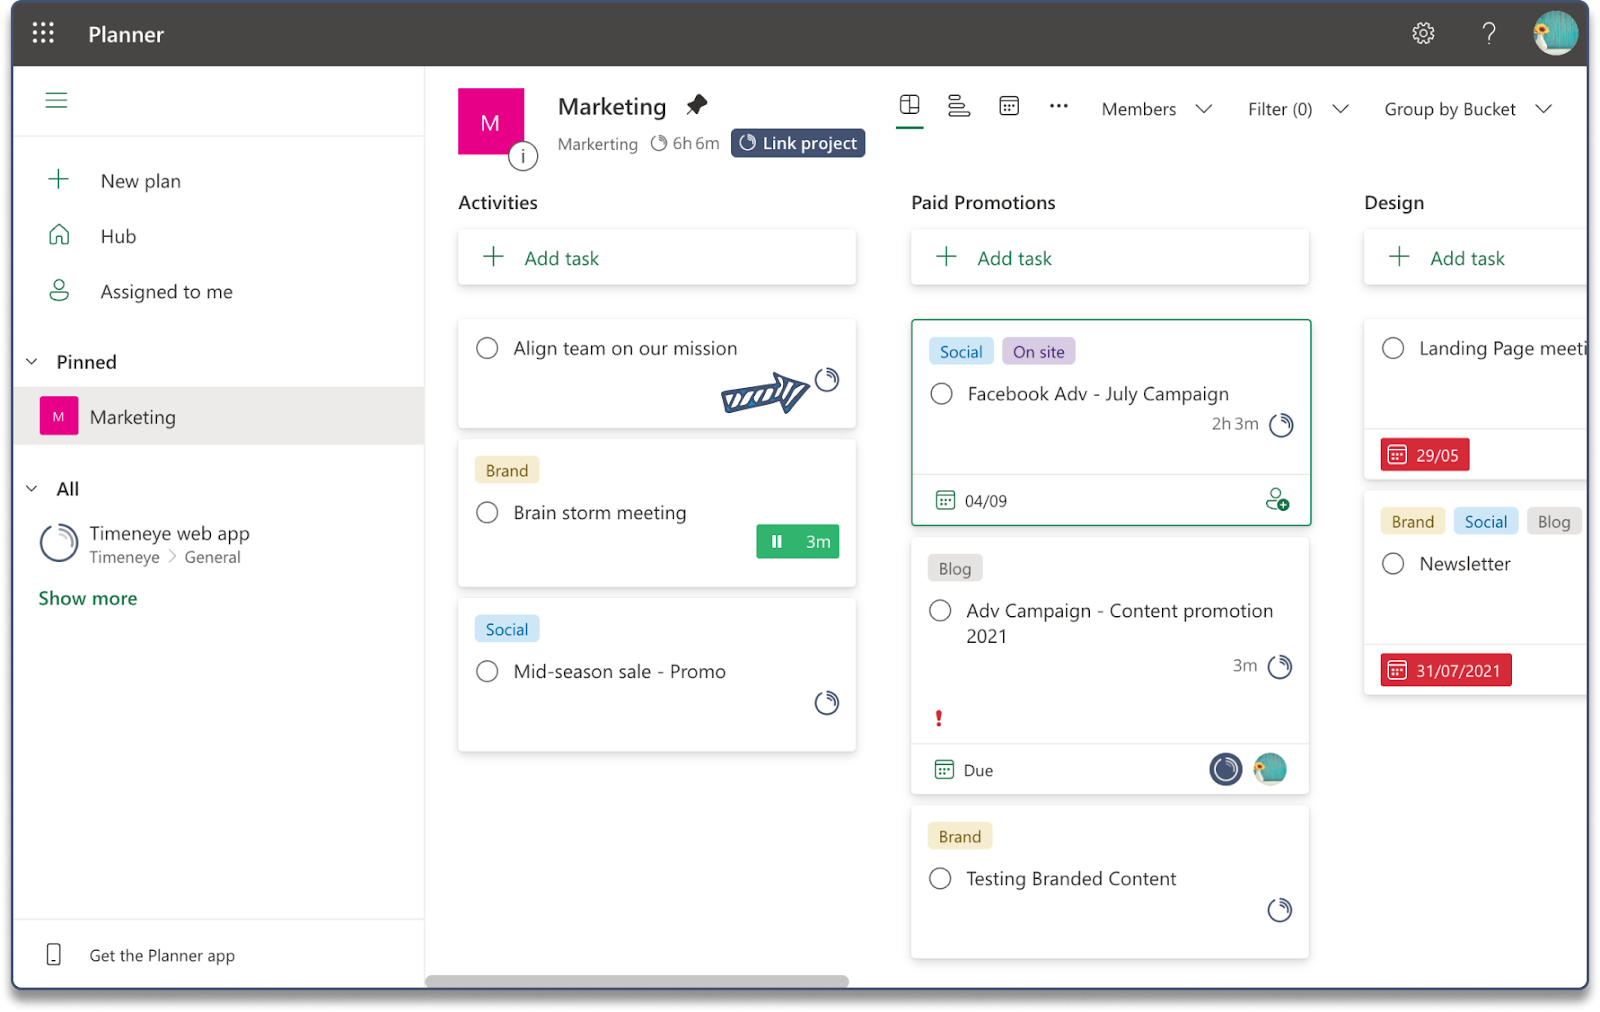The width and height of the screenshot is (1600, 1012).
Task: Open the Filter (0) dropdown
Action: click(1298, 109)
